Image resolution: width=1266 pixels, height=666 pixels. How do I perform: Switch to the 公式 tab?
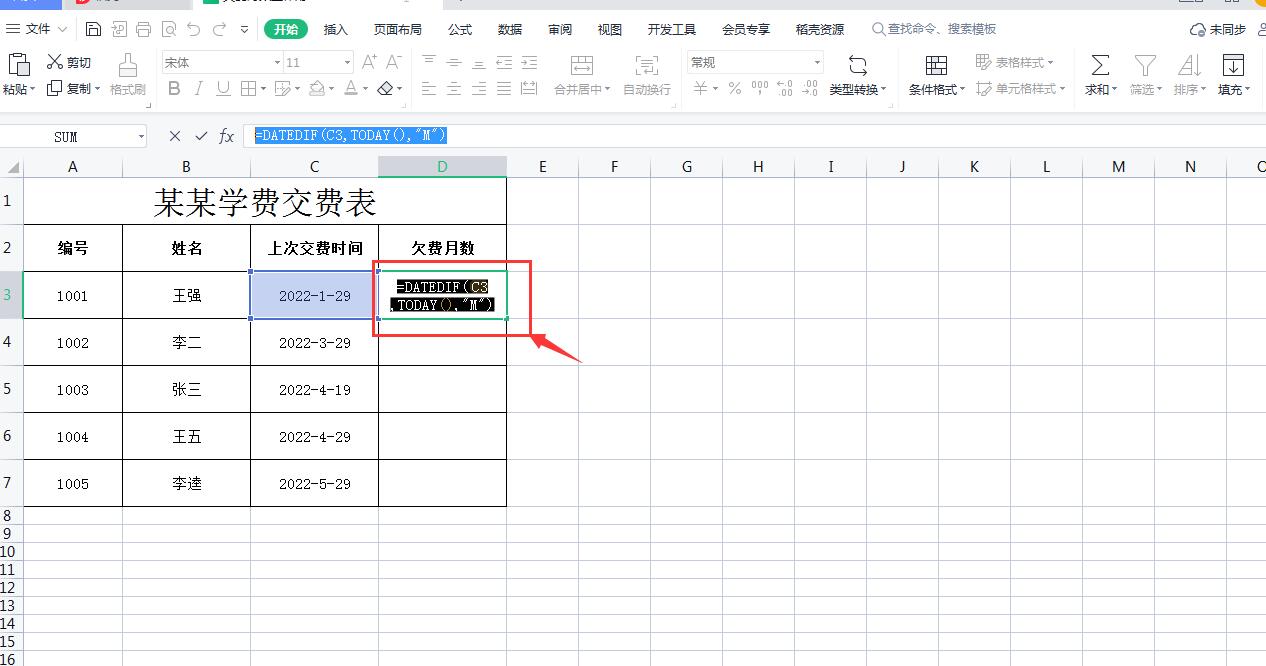click(460, 30)
